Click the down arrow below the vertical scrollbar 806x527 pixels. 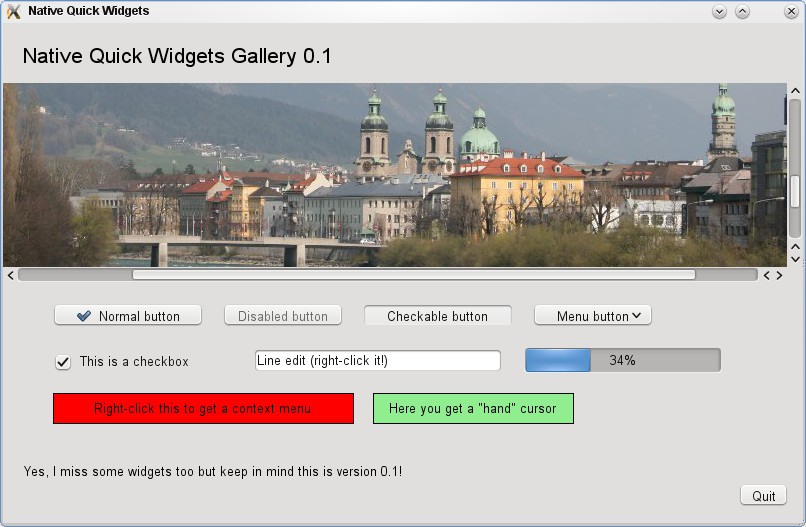coord(795,260)
